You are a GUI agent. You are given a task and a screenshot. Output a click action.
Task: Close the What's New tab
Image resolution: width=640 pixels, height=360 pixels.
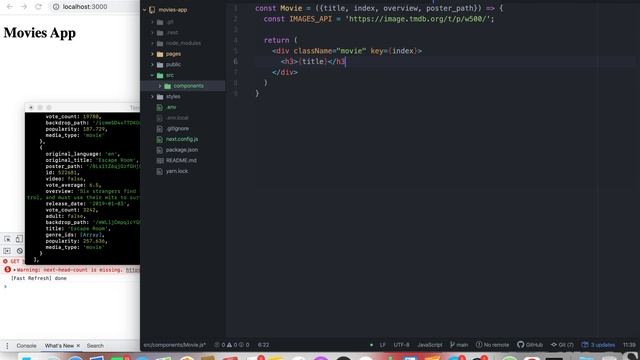(78, 346)
